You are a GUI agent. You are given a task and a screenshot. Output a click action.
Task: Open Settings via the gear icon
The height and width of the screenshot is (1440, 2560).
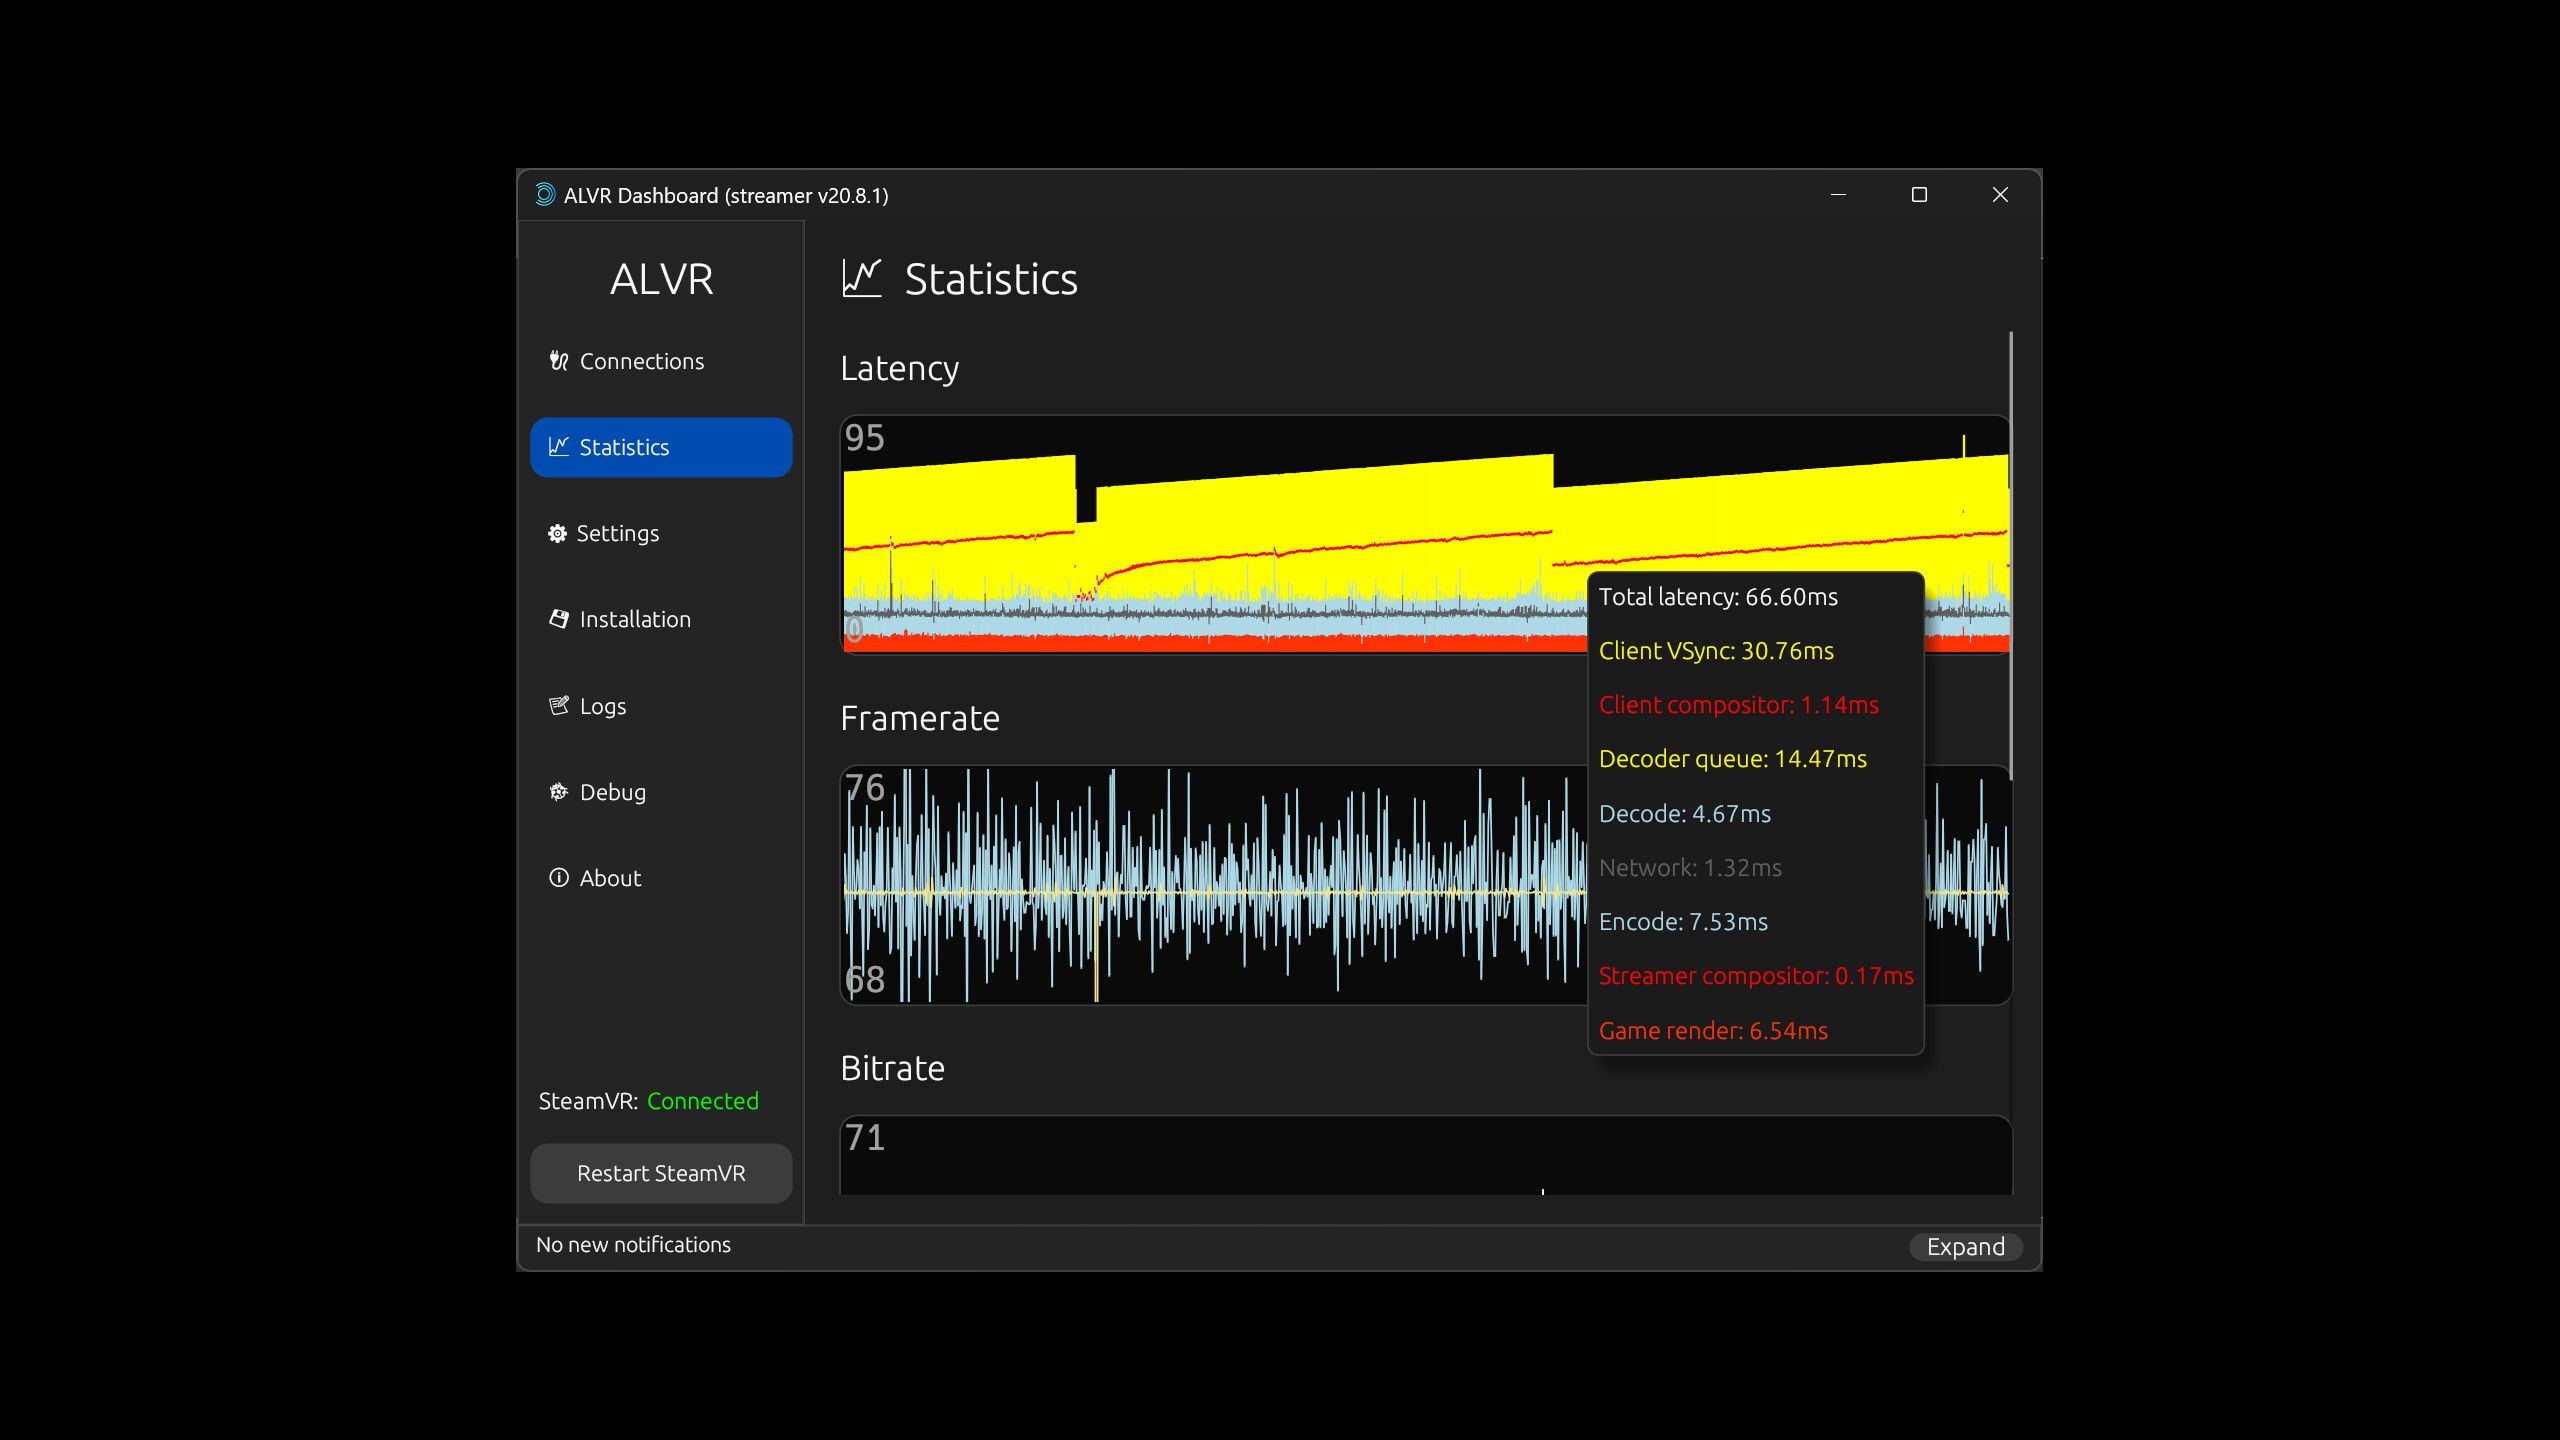pyautogui.click(x=558, y=533)
